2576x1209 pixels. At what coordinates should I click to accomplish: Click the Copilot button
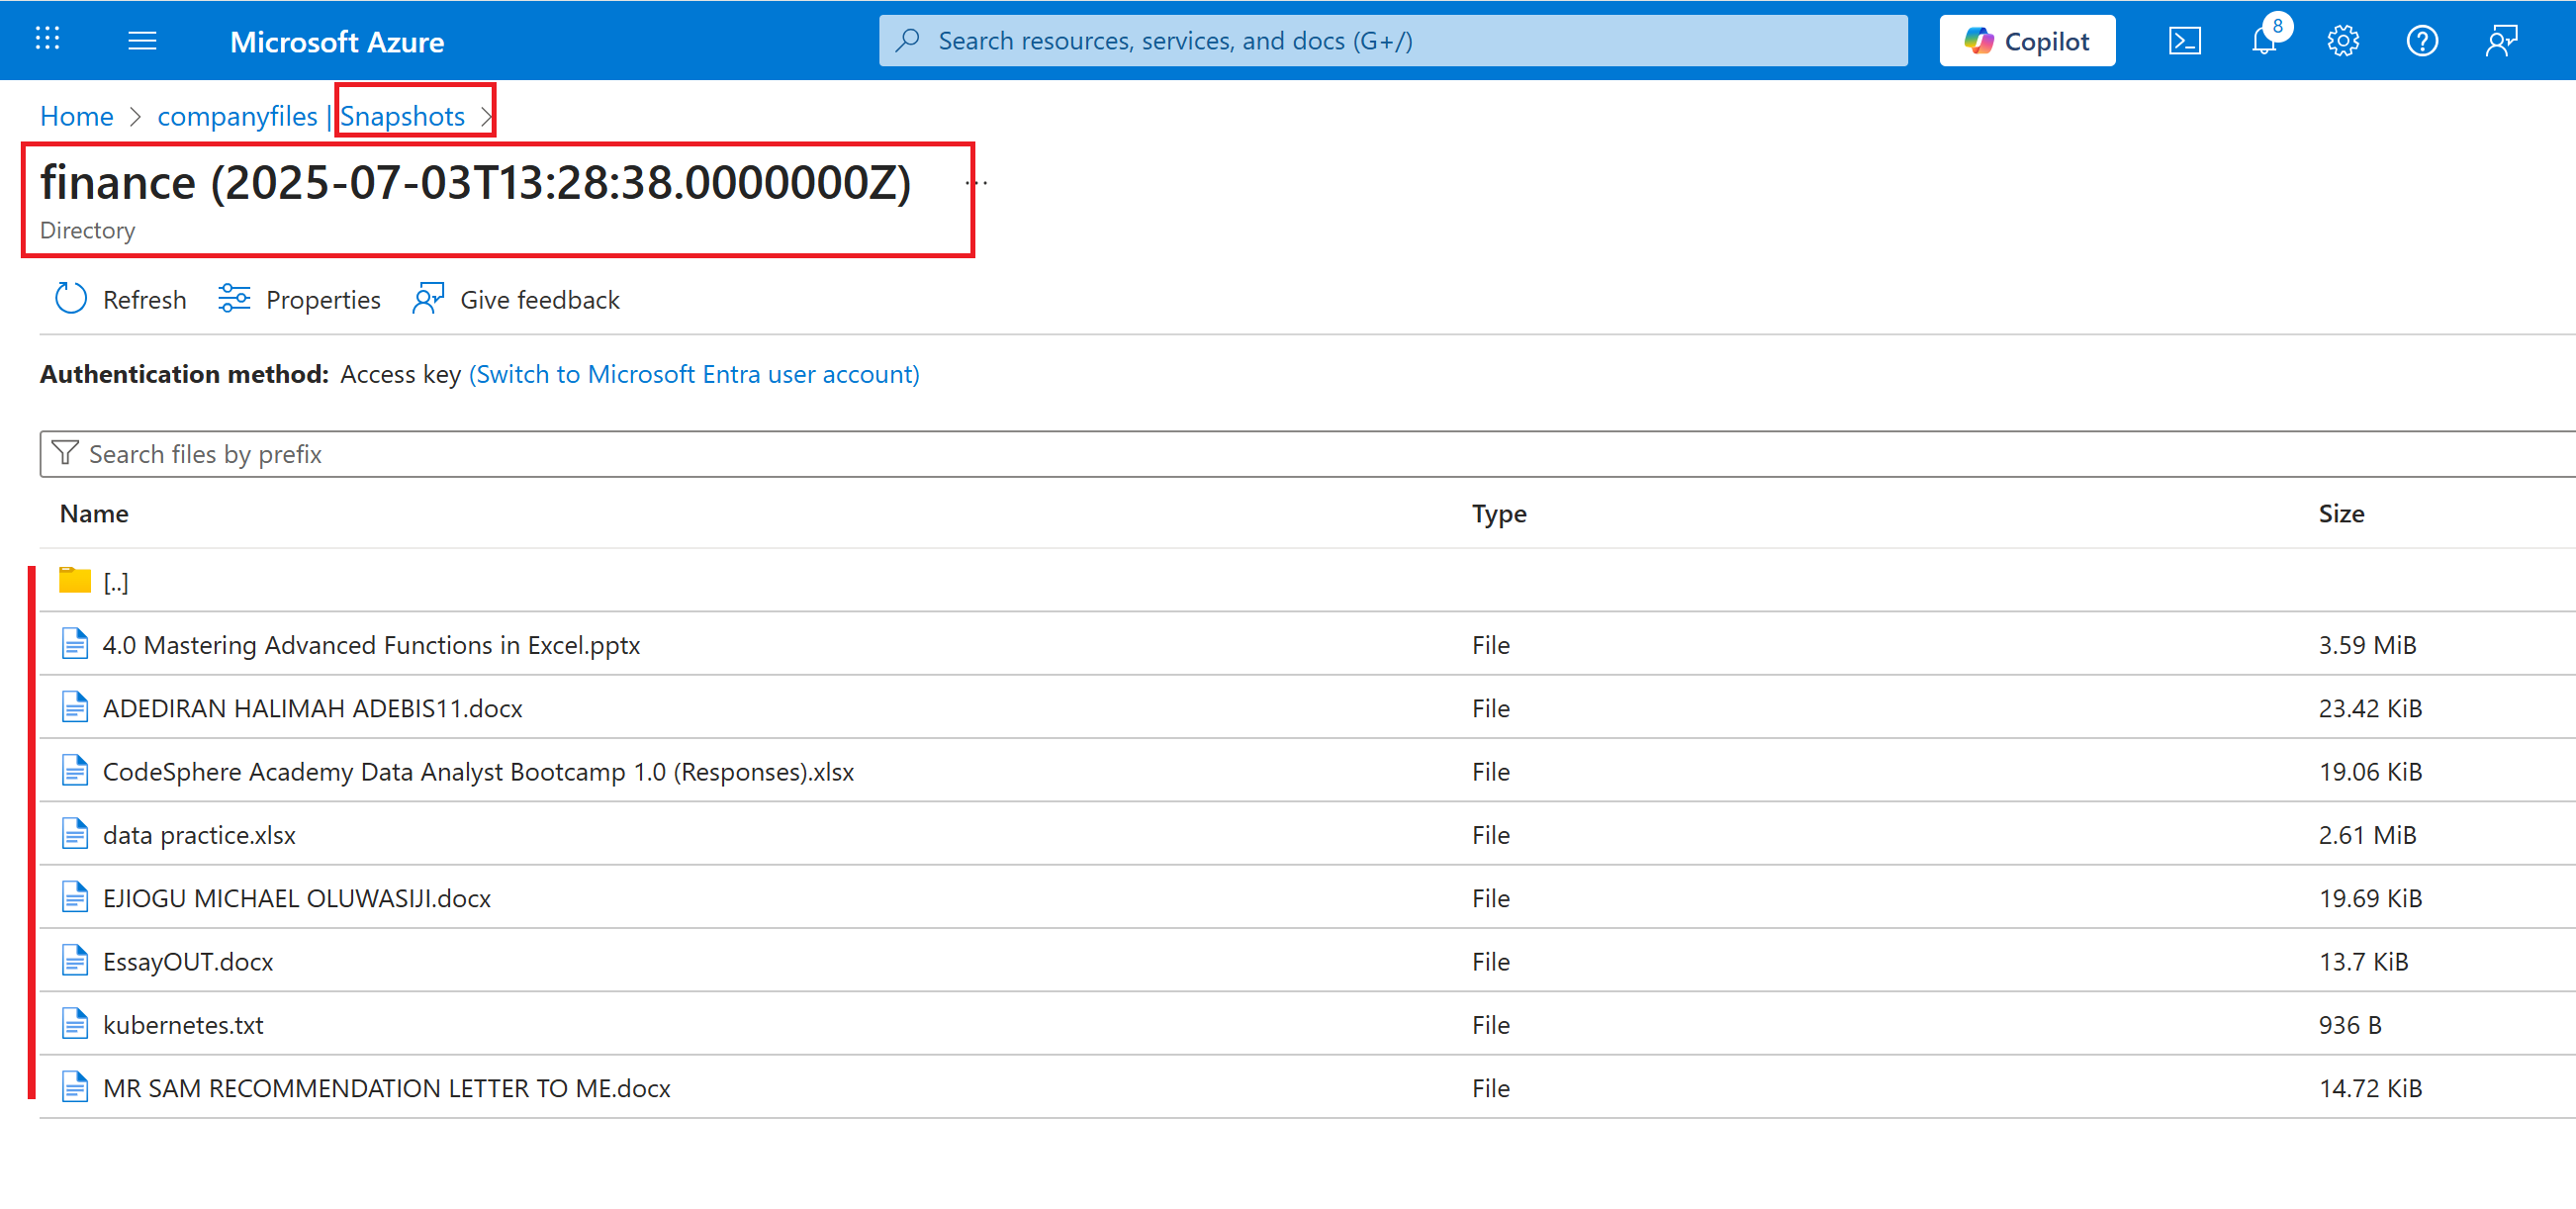pyautogui.click(x=2026, y=41)
